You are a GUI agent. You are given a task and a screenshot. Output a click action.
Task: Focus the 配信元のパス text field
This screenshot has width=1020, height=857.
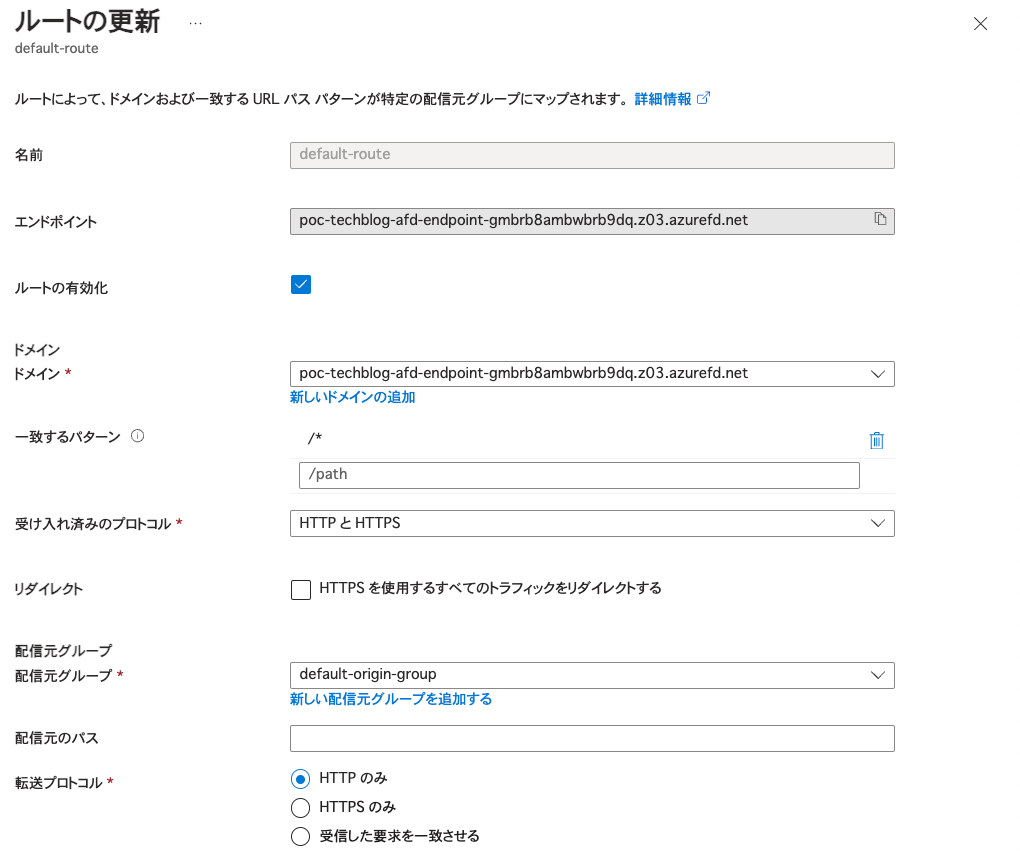(592, 739)
